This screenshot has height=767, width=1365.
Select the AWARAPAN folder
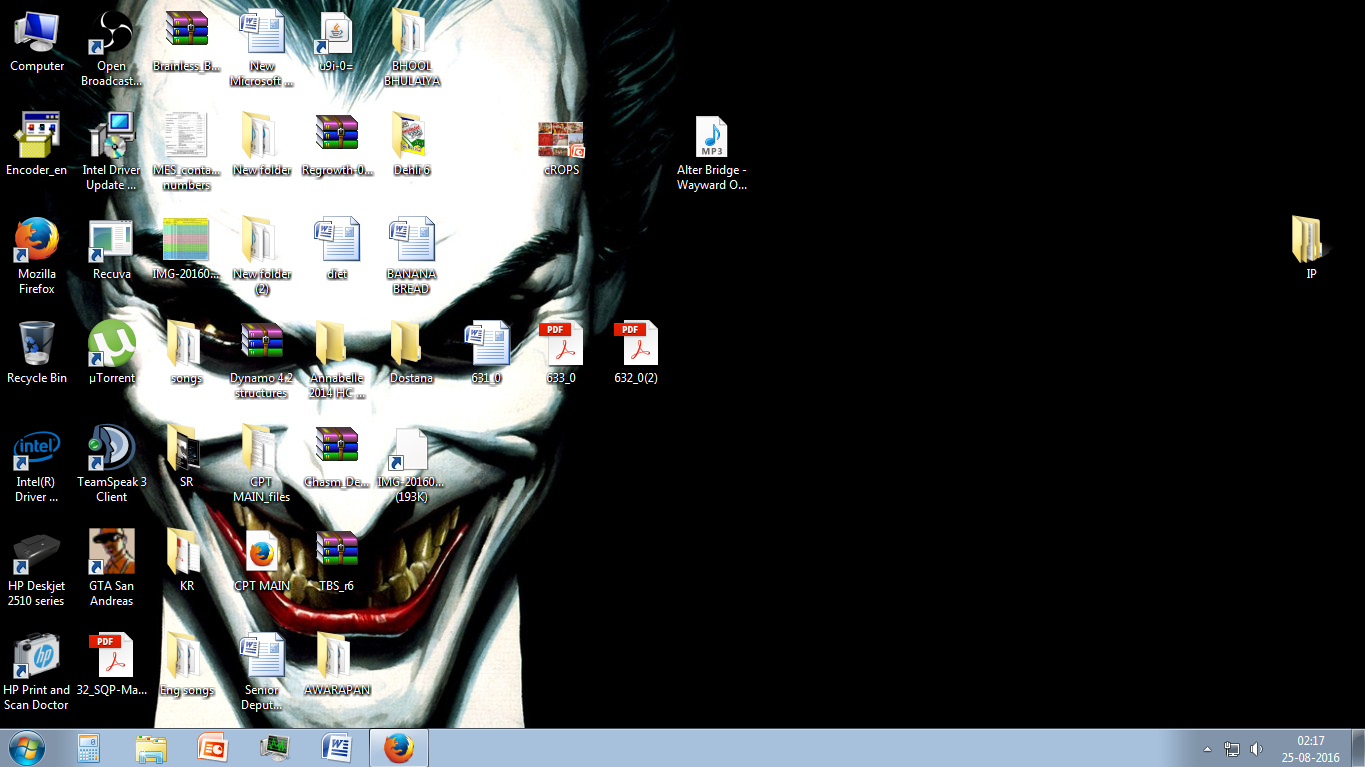[x=337, y=665]
